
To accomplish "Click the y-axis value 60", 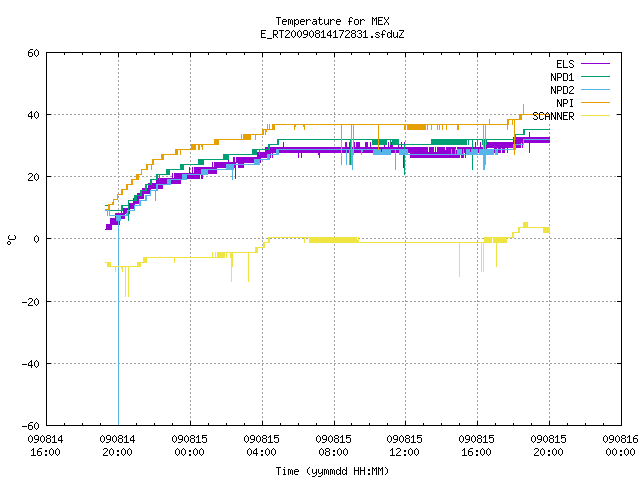I will [x=33, y=53].
